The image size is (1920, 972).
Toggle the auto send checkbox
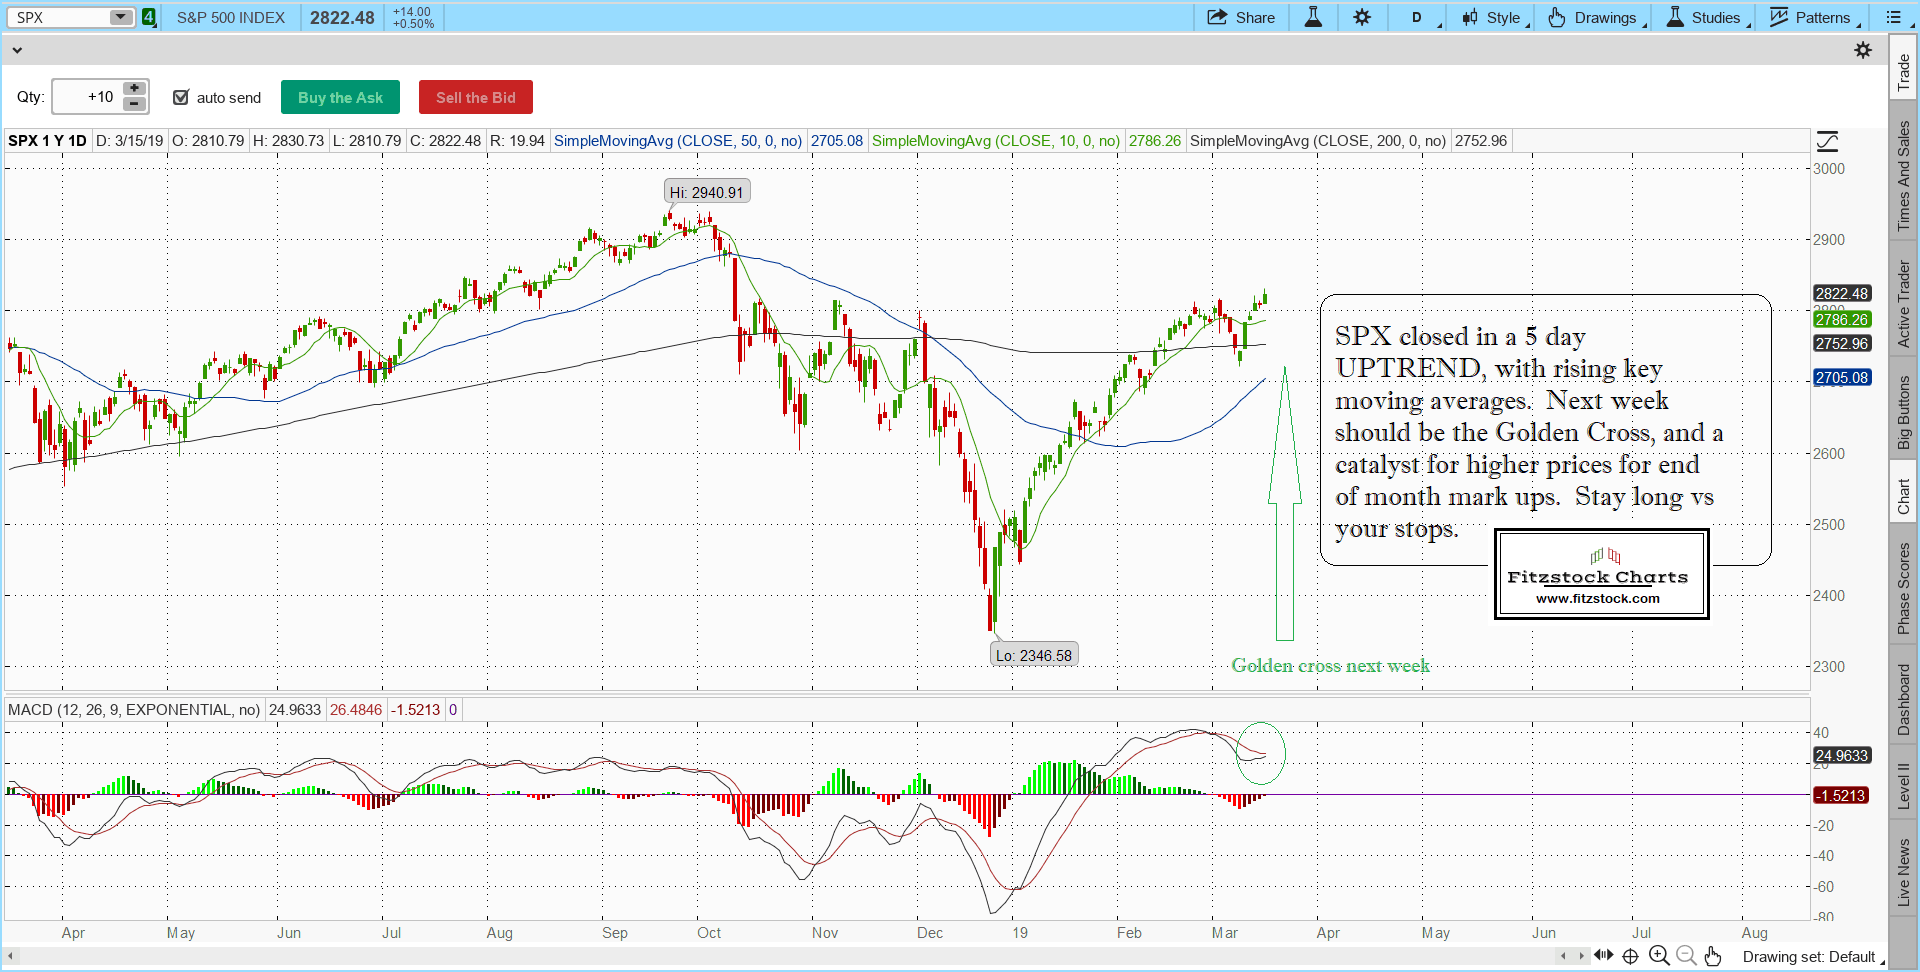[x=181, y=97]
